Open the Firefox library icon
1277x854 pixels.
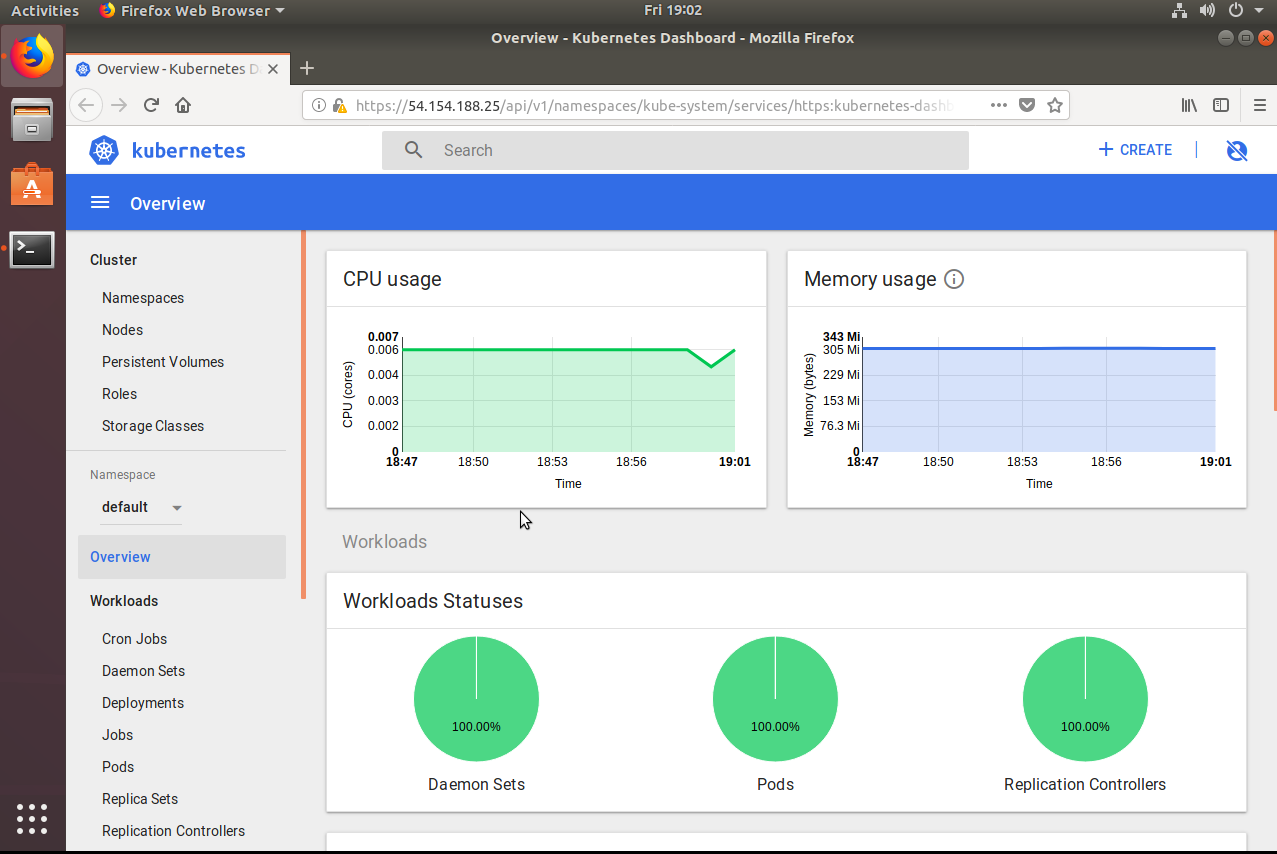tap(1190, 105)
